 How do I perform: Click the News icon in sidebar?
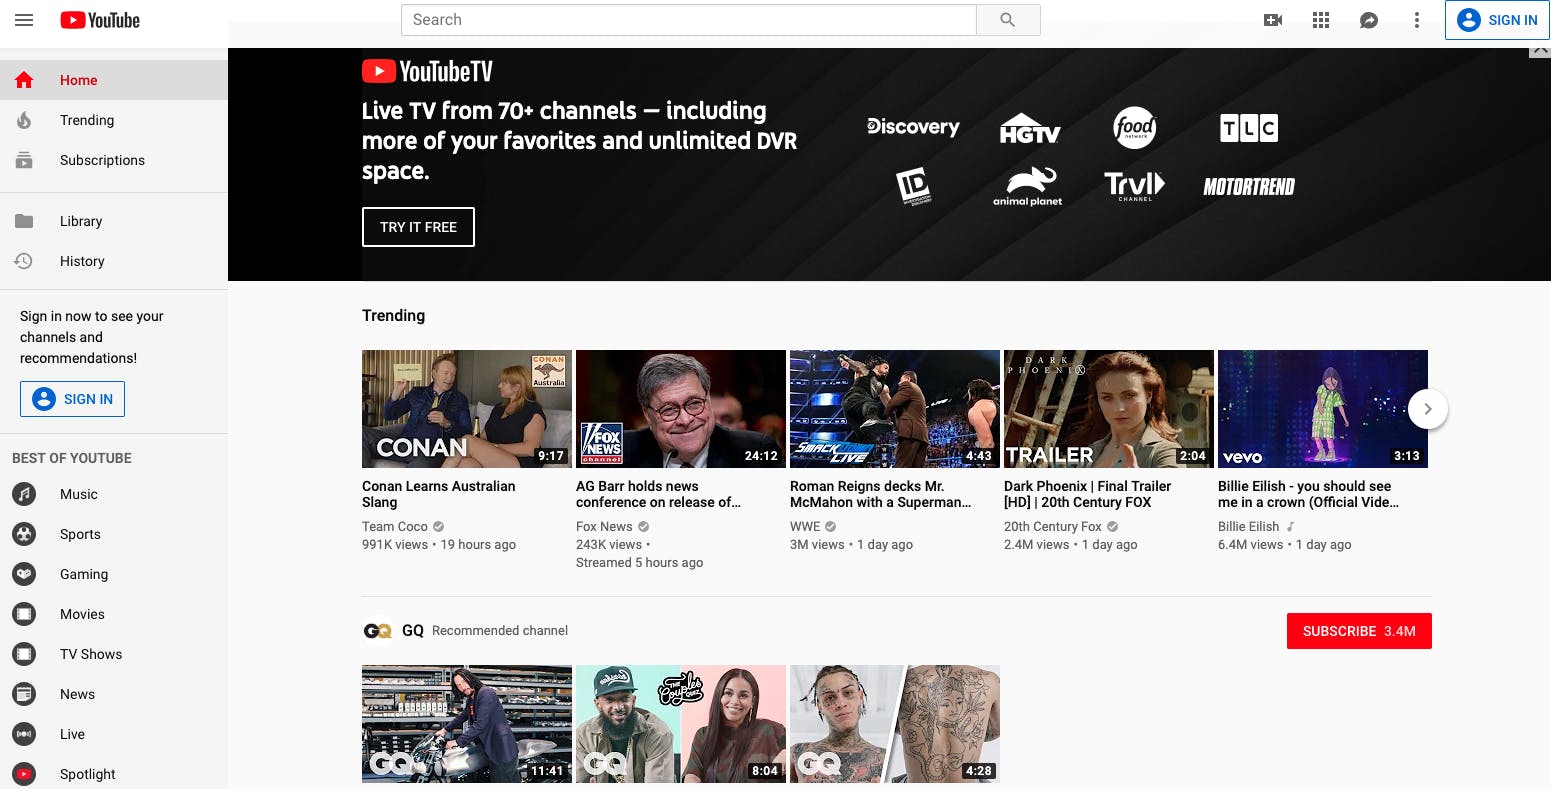24,694
